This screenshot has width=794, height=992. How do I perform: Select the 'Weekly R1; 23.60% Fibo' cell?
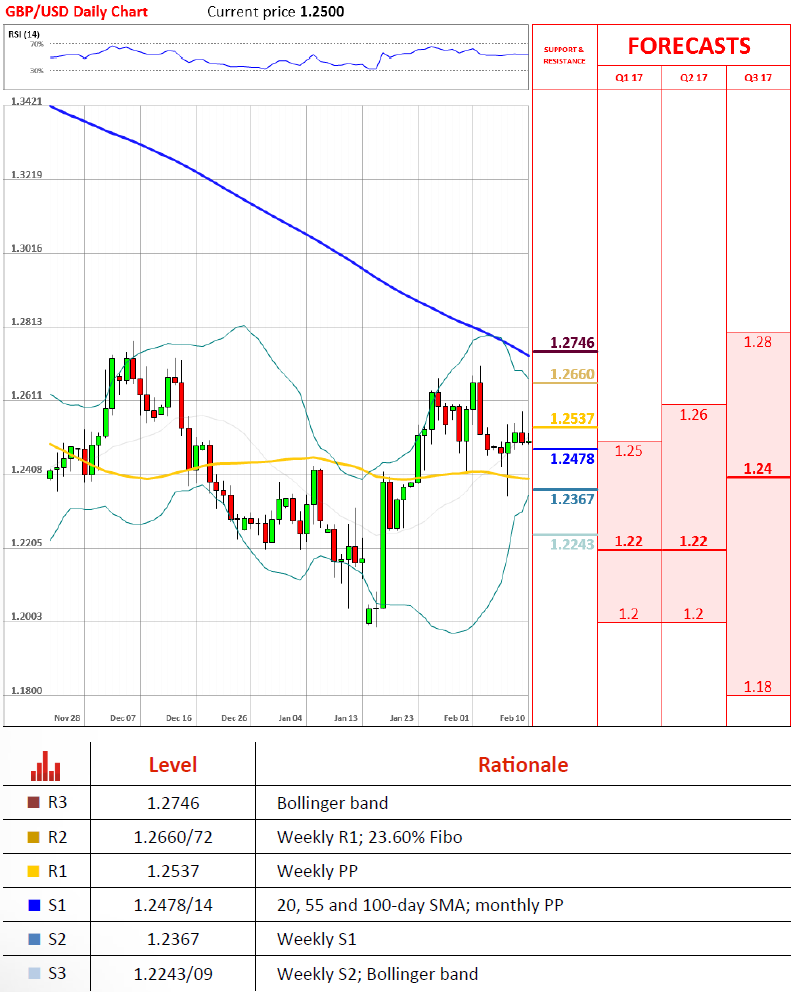(369, 837)
